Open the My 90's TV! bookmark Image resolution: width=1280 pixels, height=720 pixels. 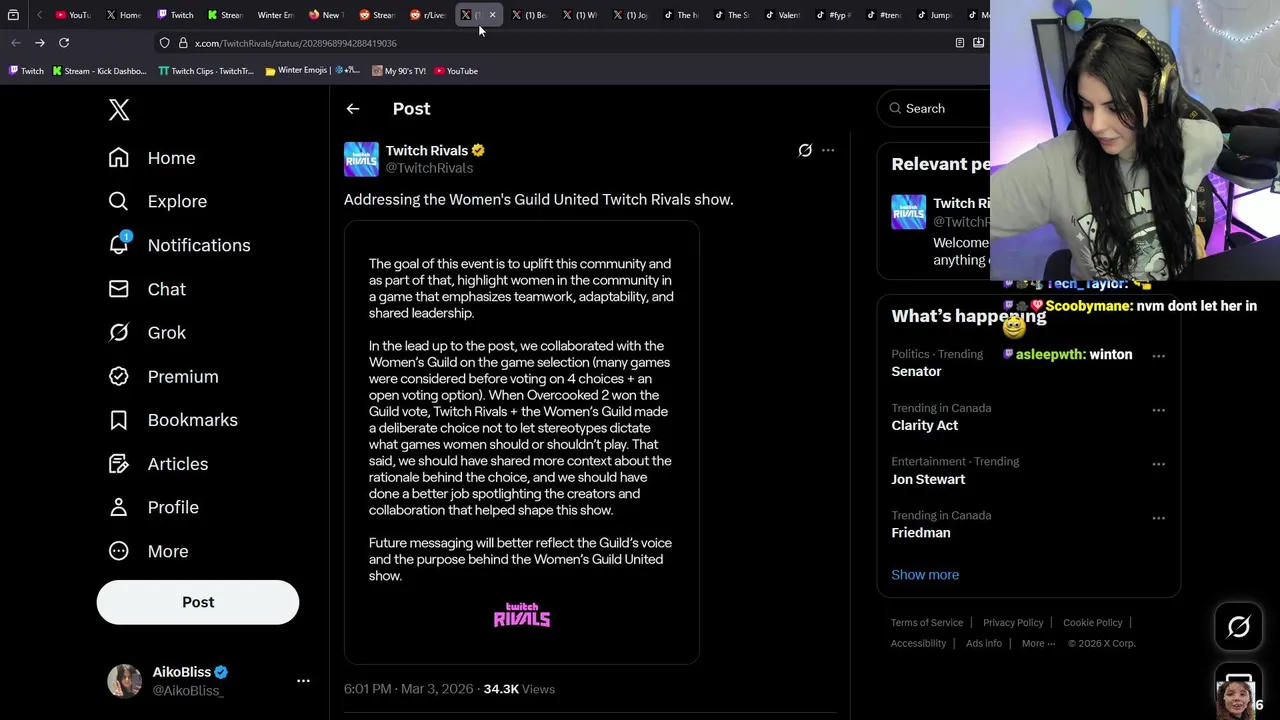(x=398, y=71)
